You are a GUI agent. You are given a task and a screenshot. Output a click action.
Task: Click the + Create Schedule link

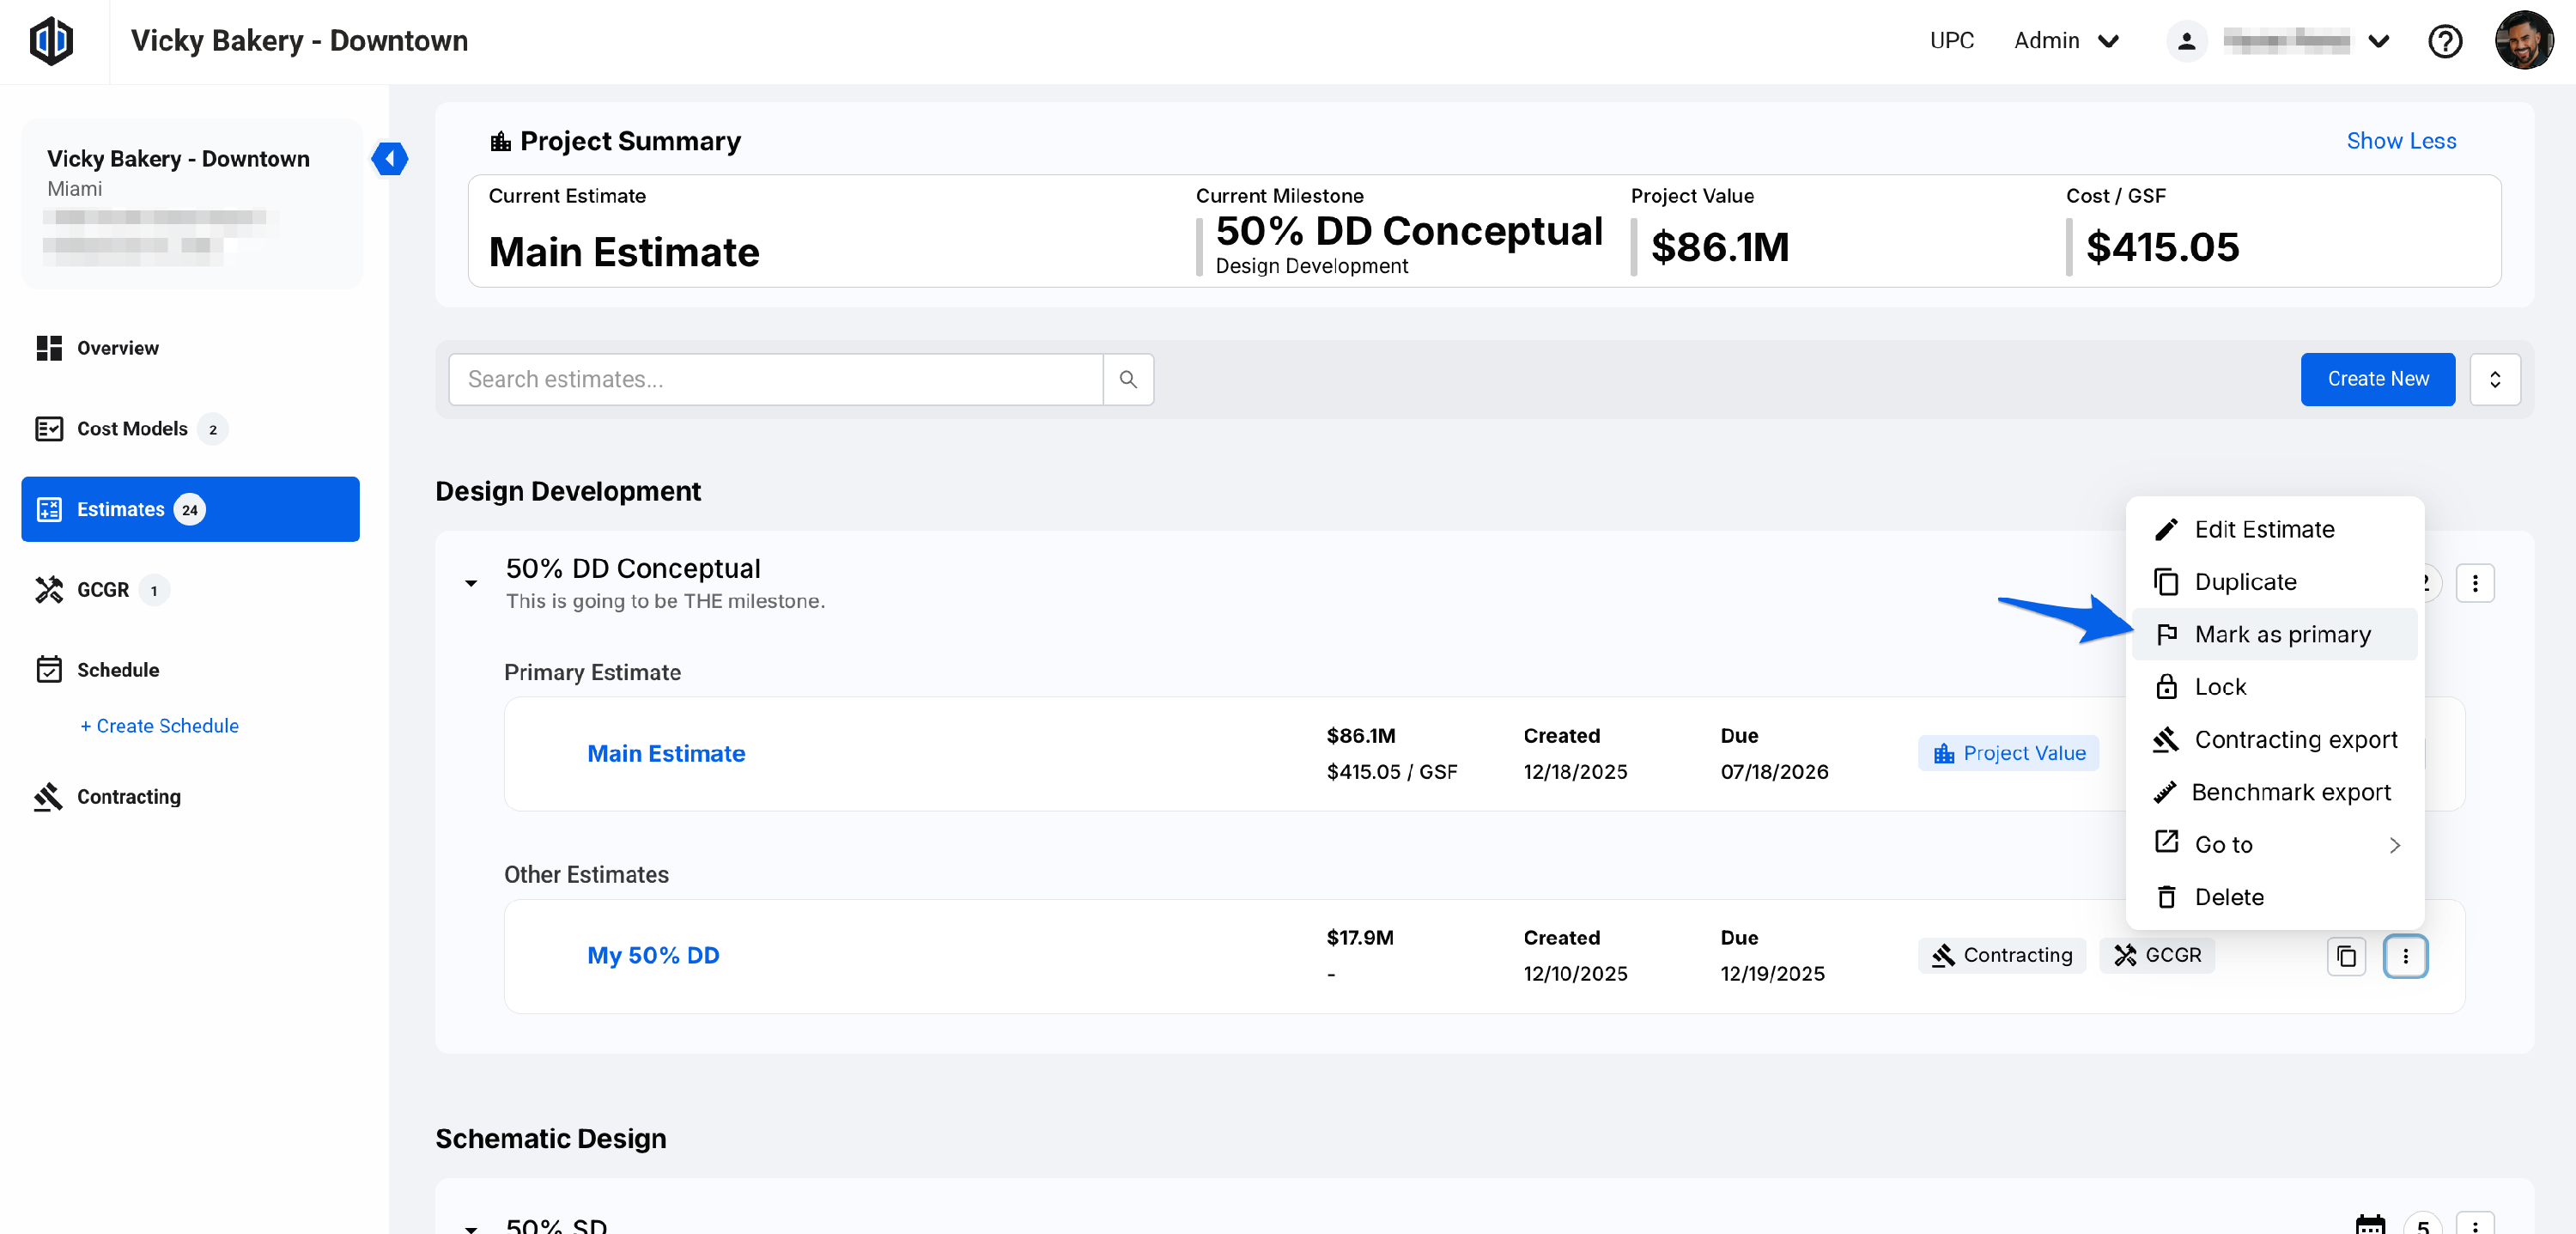(159, 726)
